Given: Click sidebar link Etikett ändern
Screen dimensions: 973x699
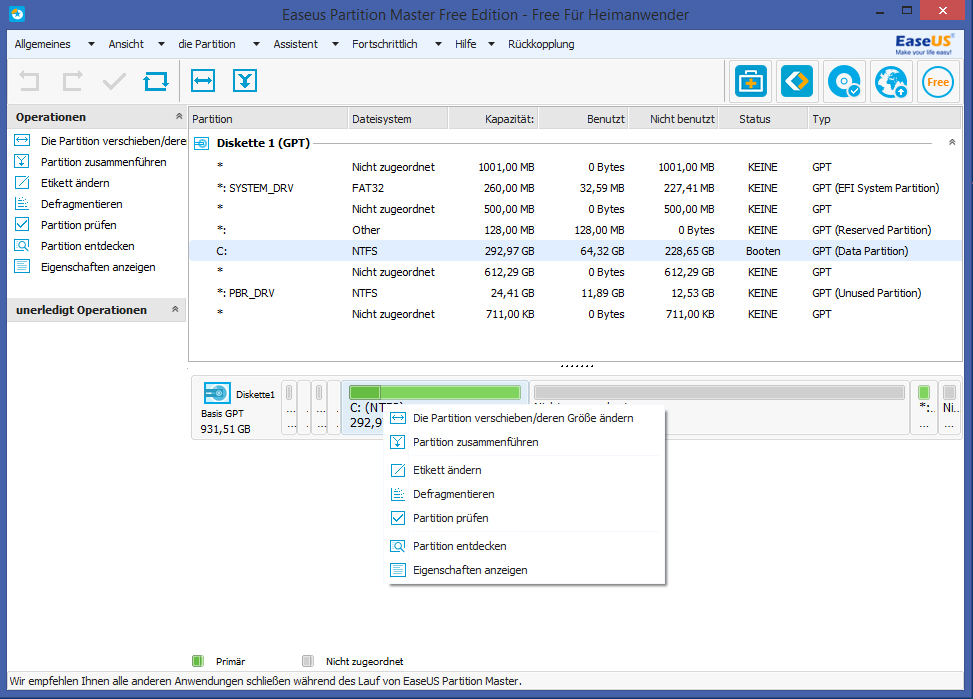Looking at the screenshot, I should (x=75, y=183).
